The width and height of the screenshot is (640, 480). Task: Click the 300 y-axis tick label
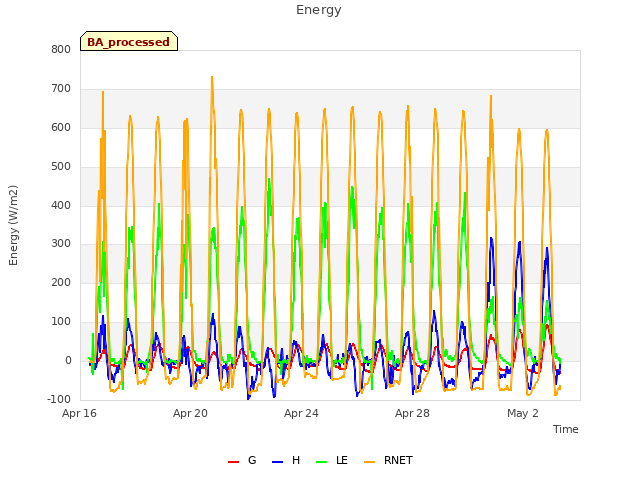[61, 244]
